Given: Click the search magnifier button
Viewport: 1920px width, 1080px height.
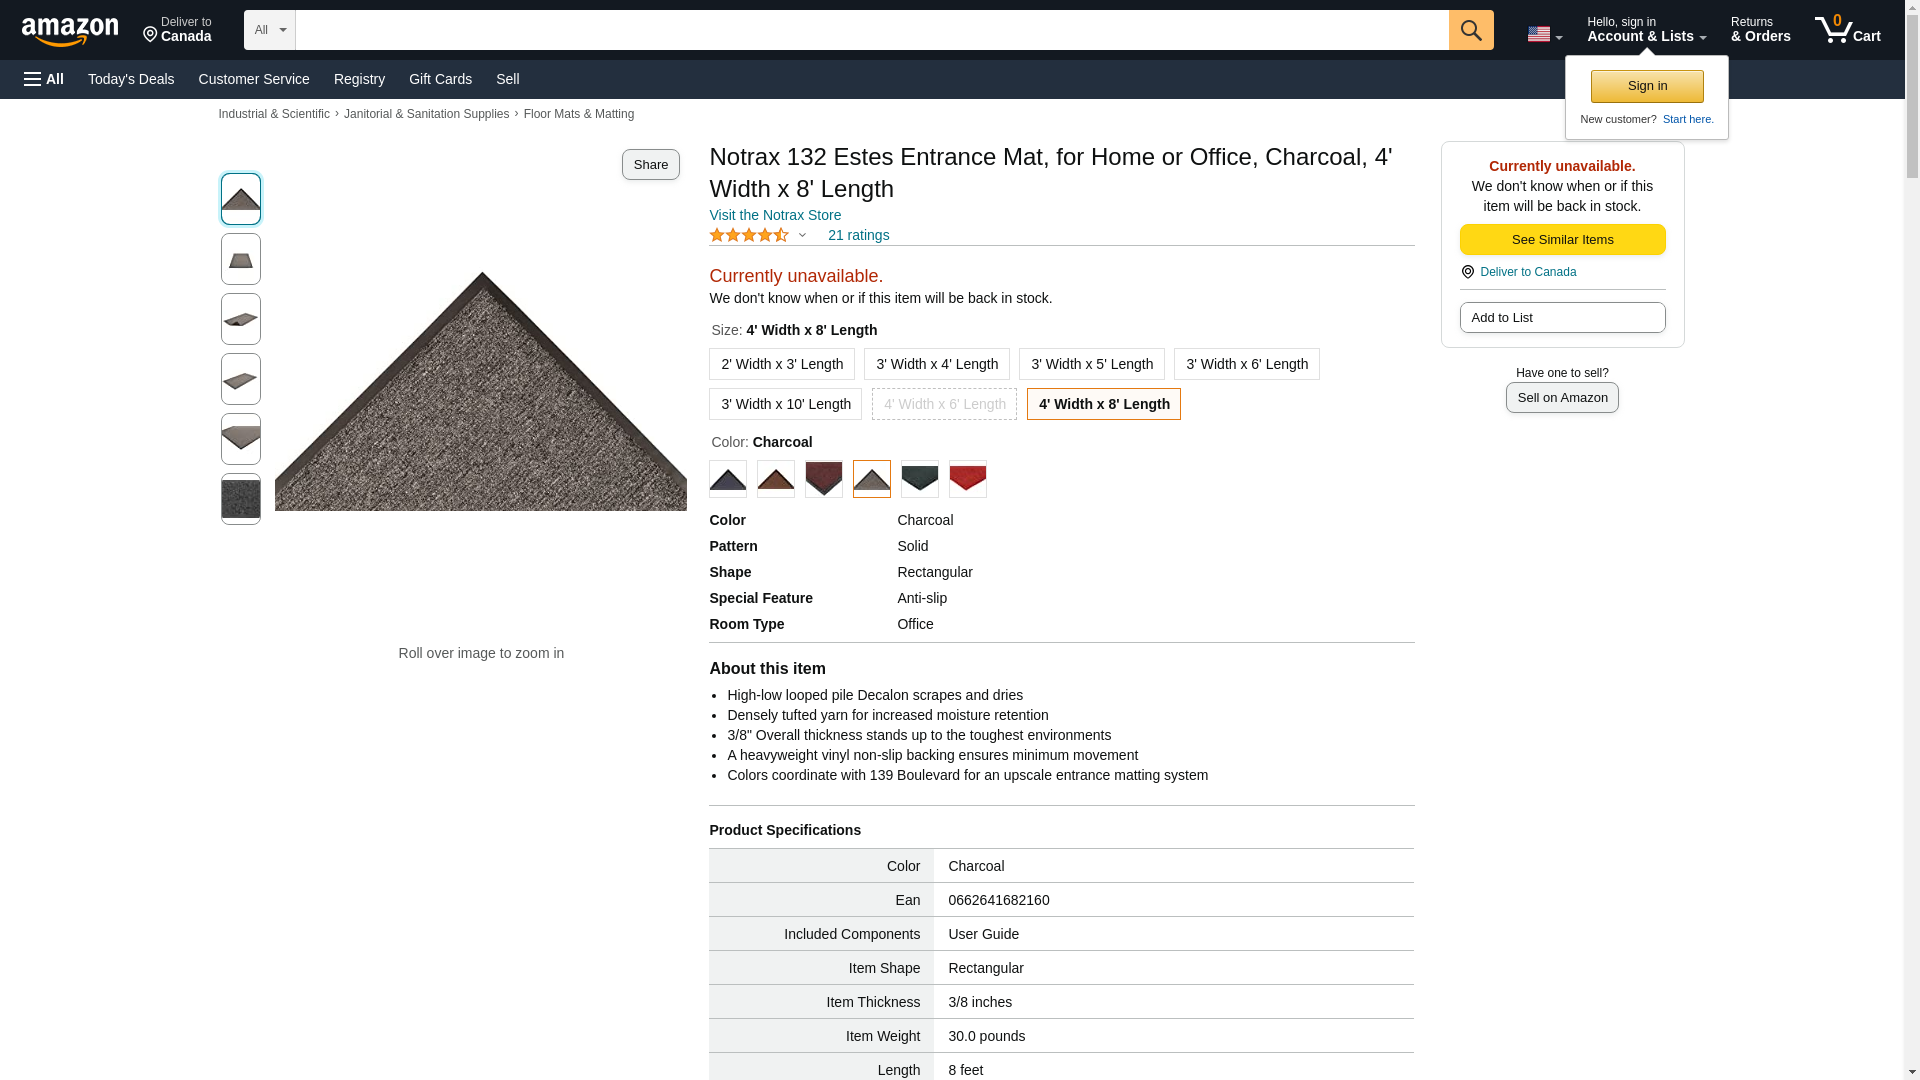Looking at the screenshot, I should (1470, 30).
